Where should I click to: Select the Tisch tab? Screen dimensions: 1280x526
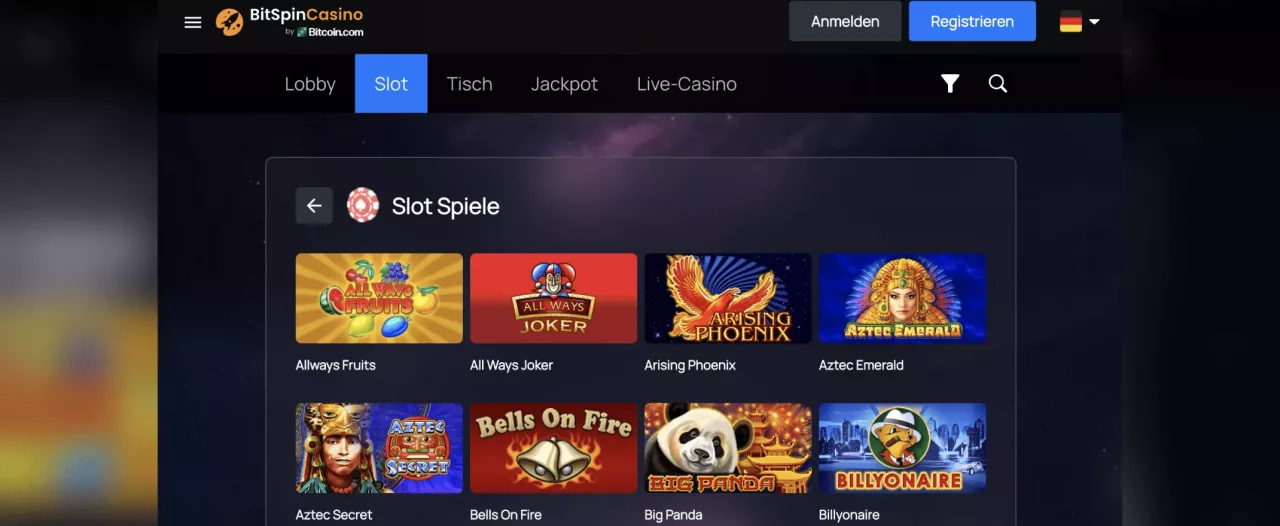[470, 84]
